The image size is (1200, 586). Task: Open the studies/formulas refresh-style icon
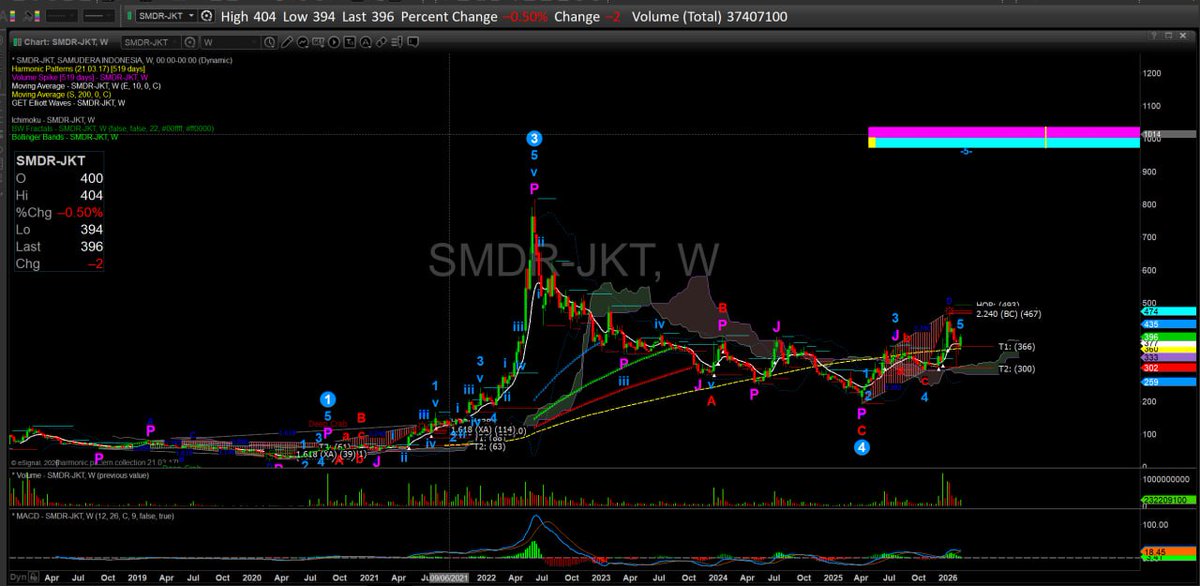coord(302,42)
